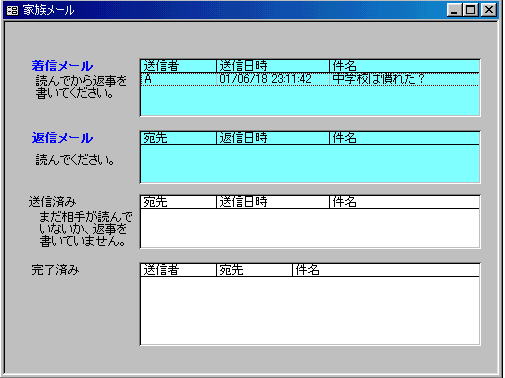Viewport: 505px width, 378px height.
Task: Click the 着信メール heading label
Action: pyautogui.click(x=62, y=66)
